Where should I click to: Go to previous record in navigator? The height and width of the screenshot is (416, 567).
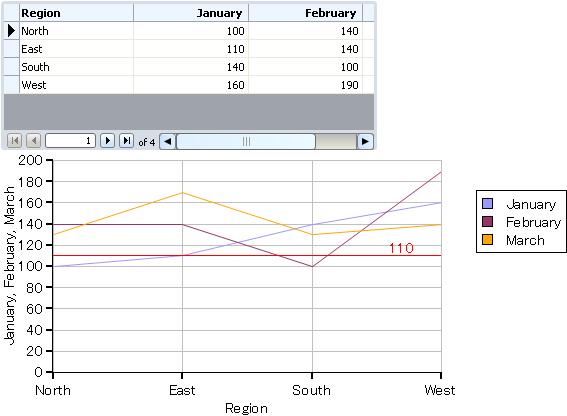tap(34, 141)
